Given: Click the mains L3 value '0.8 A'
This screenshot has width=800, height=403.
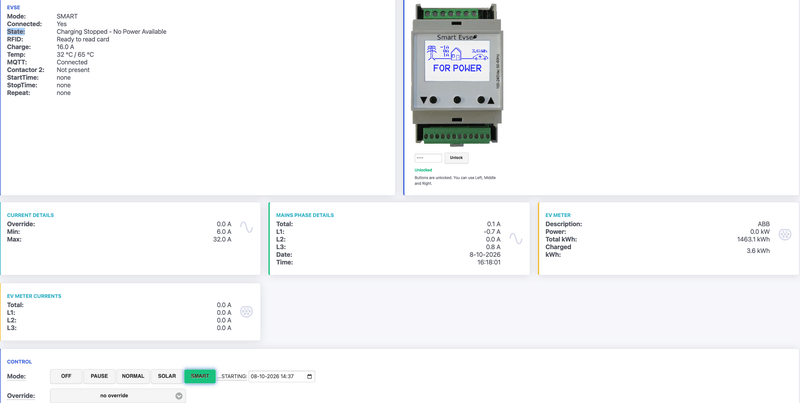Looking at the screenshot, I should [493, 247].
